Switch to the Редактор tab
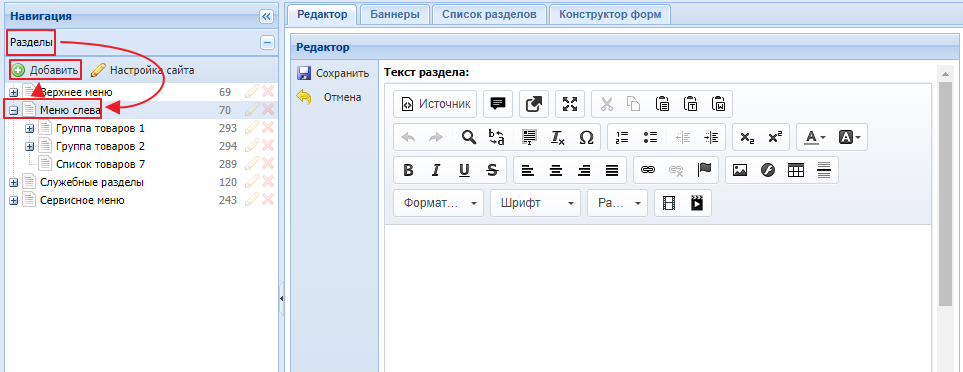 [x=322, y=14]
